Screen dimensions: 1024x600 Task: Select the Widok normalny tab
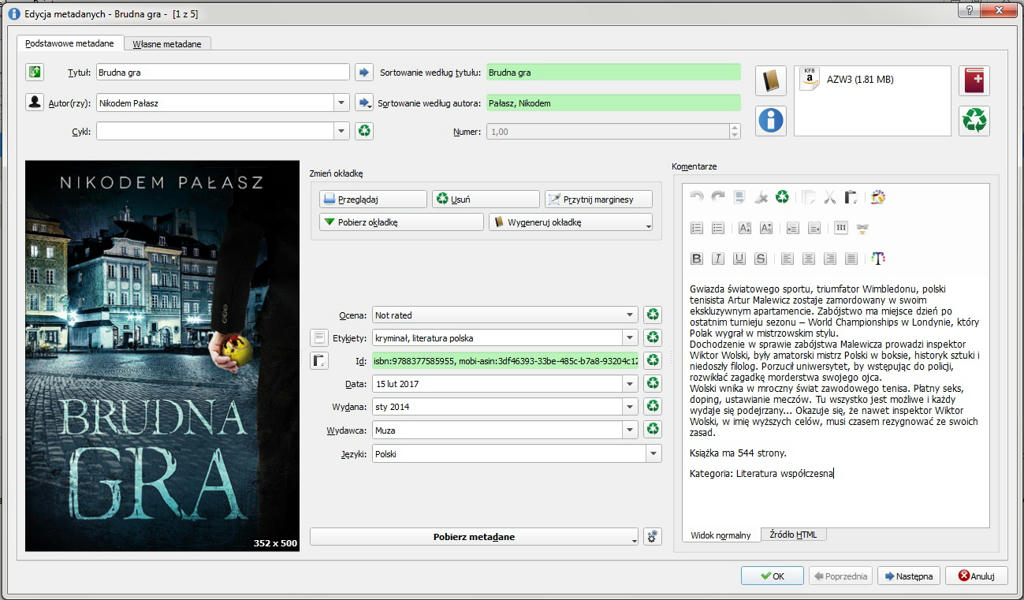721,535
